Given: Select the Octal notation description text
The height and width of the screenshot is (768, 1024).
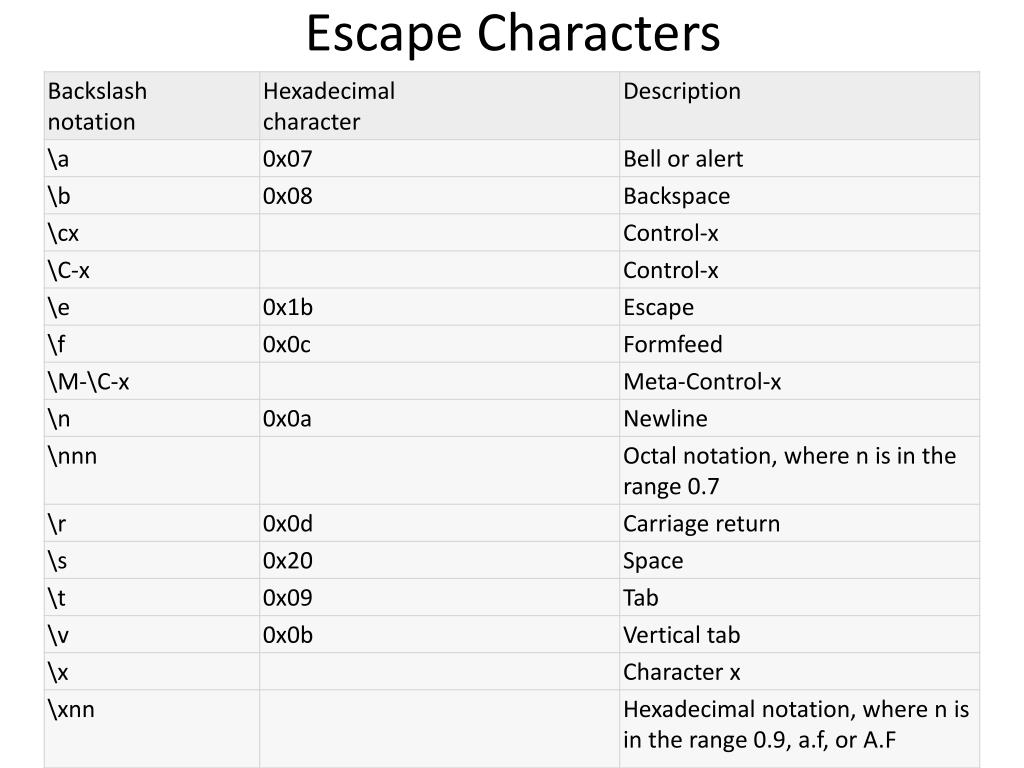Looking at the screenshot, I should pyautogui.click(x=790, y=471).
